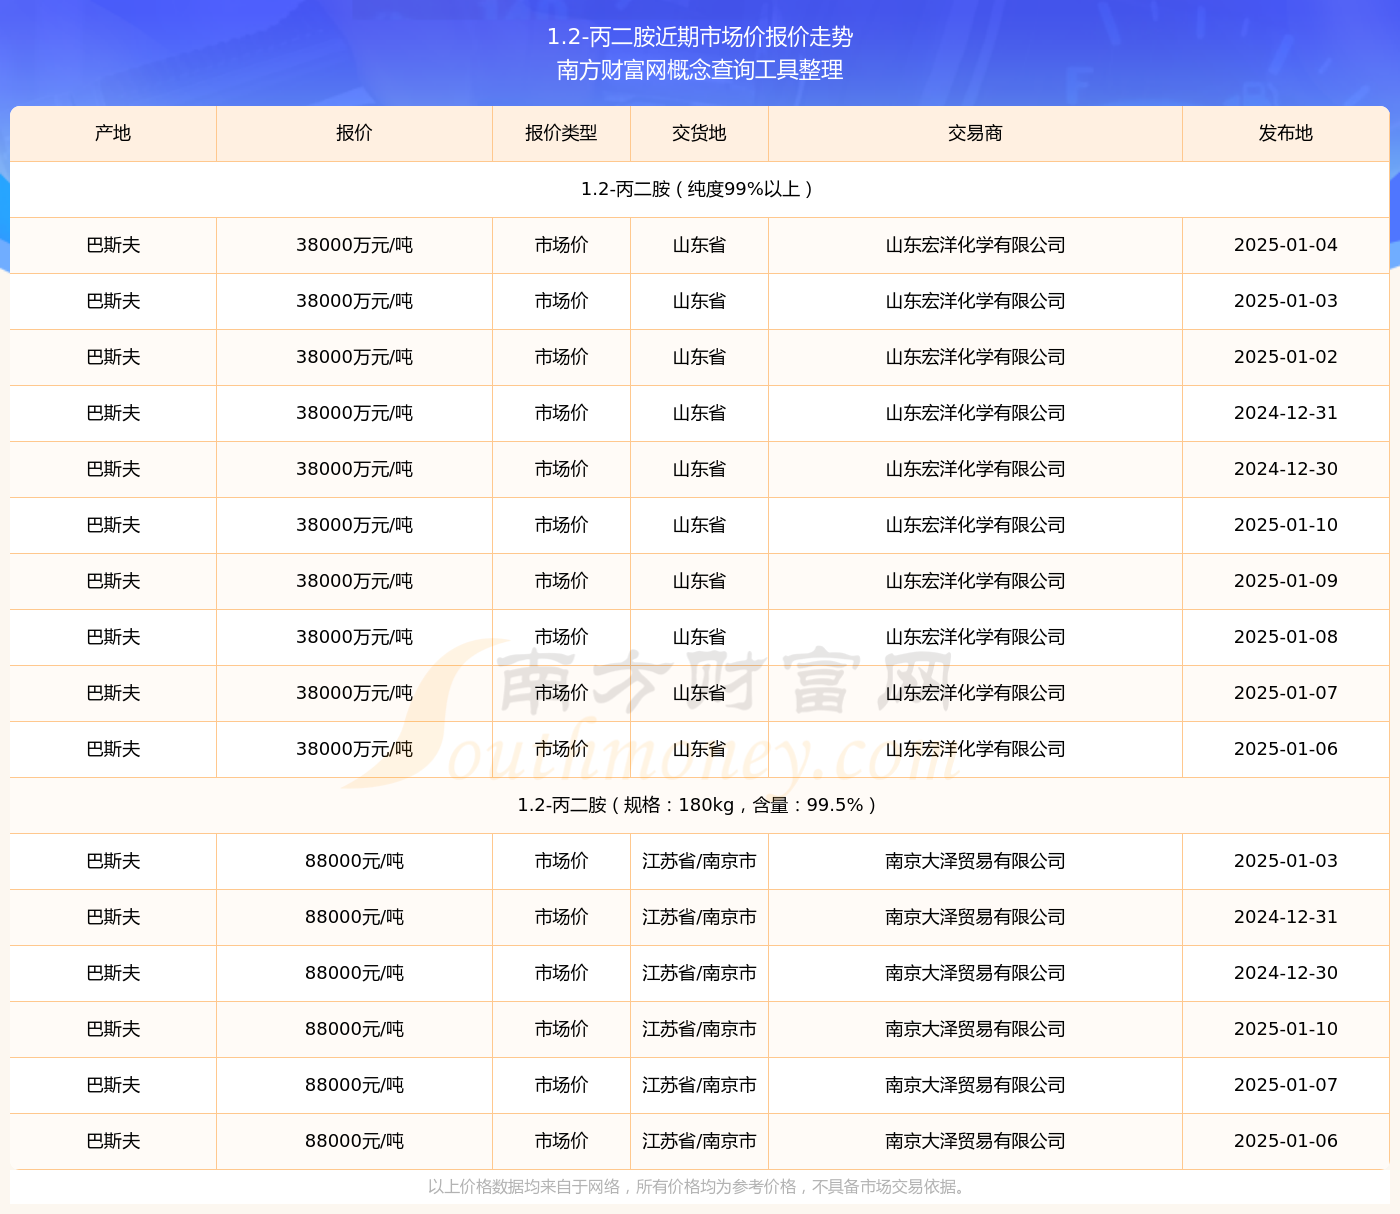Click 江苏省/南京市 in the 2025-01-07 row
1400x1214 pixels.
point(699,1085)
